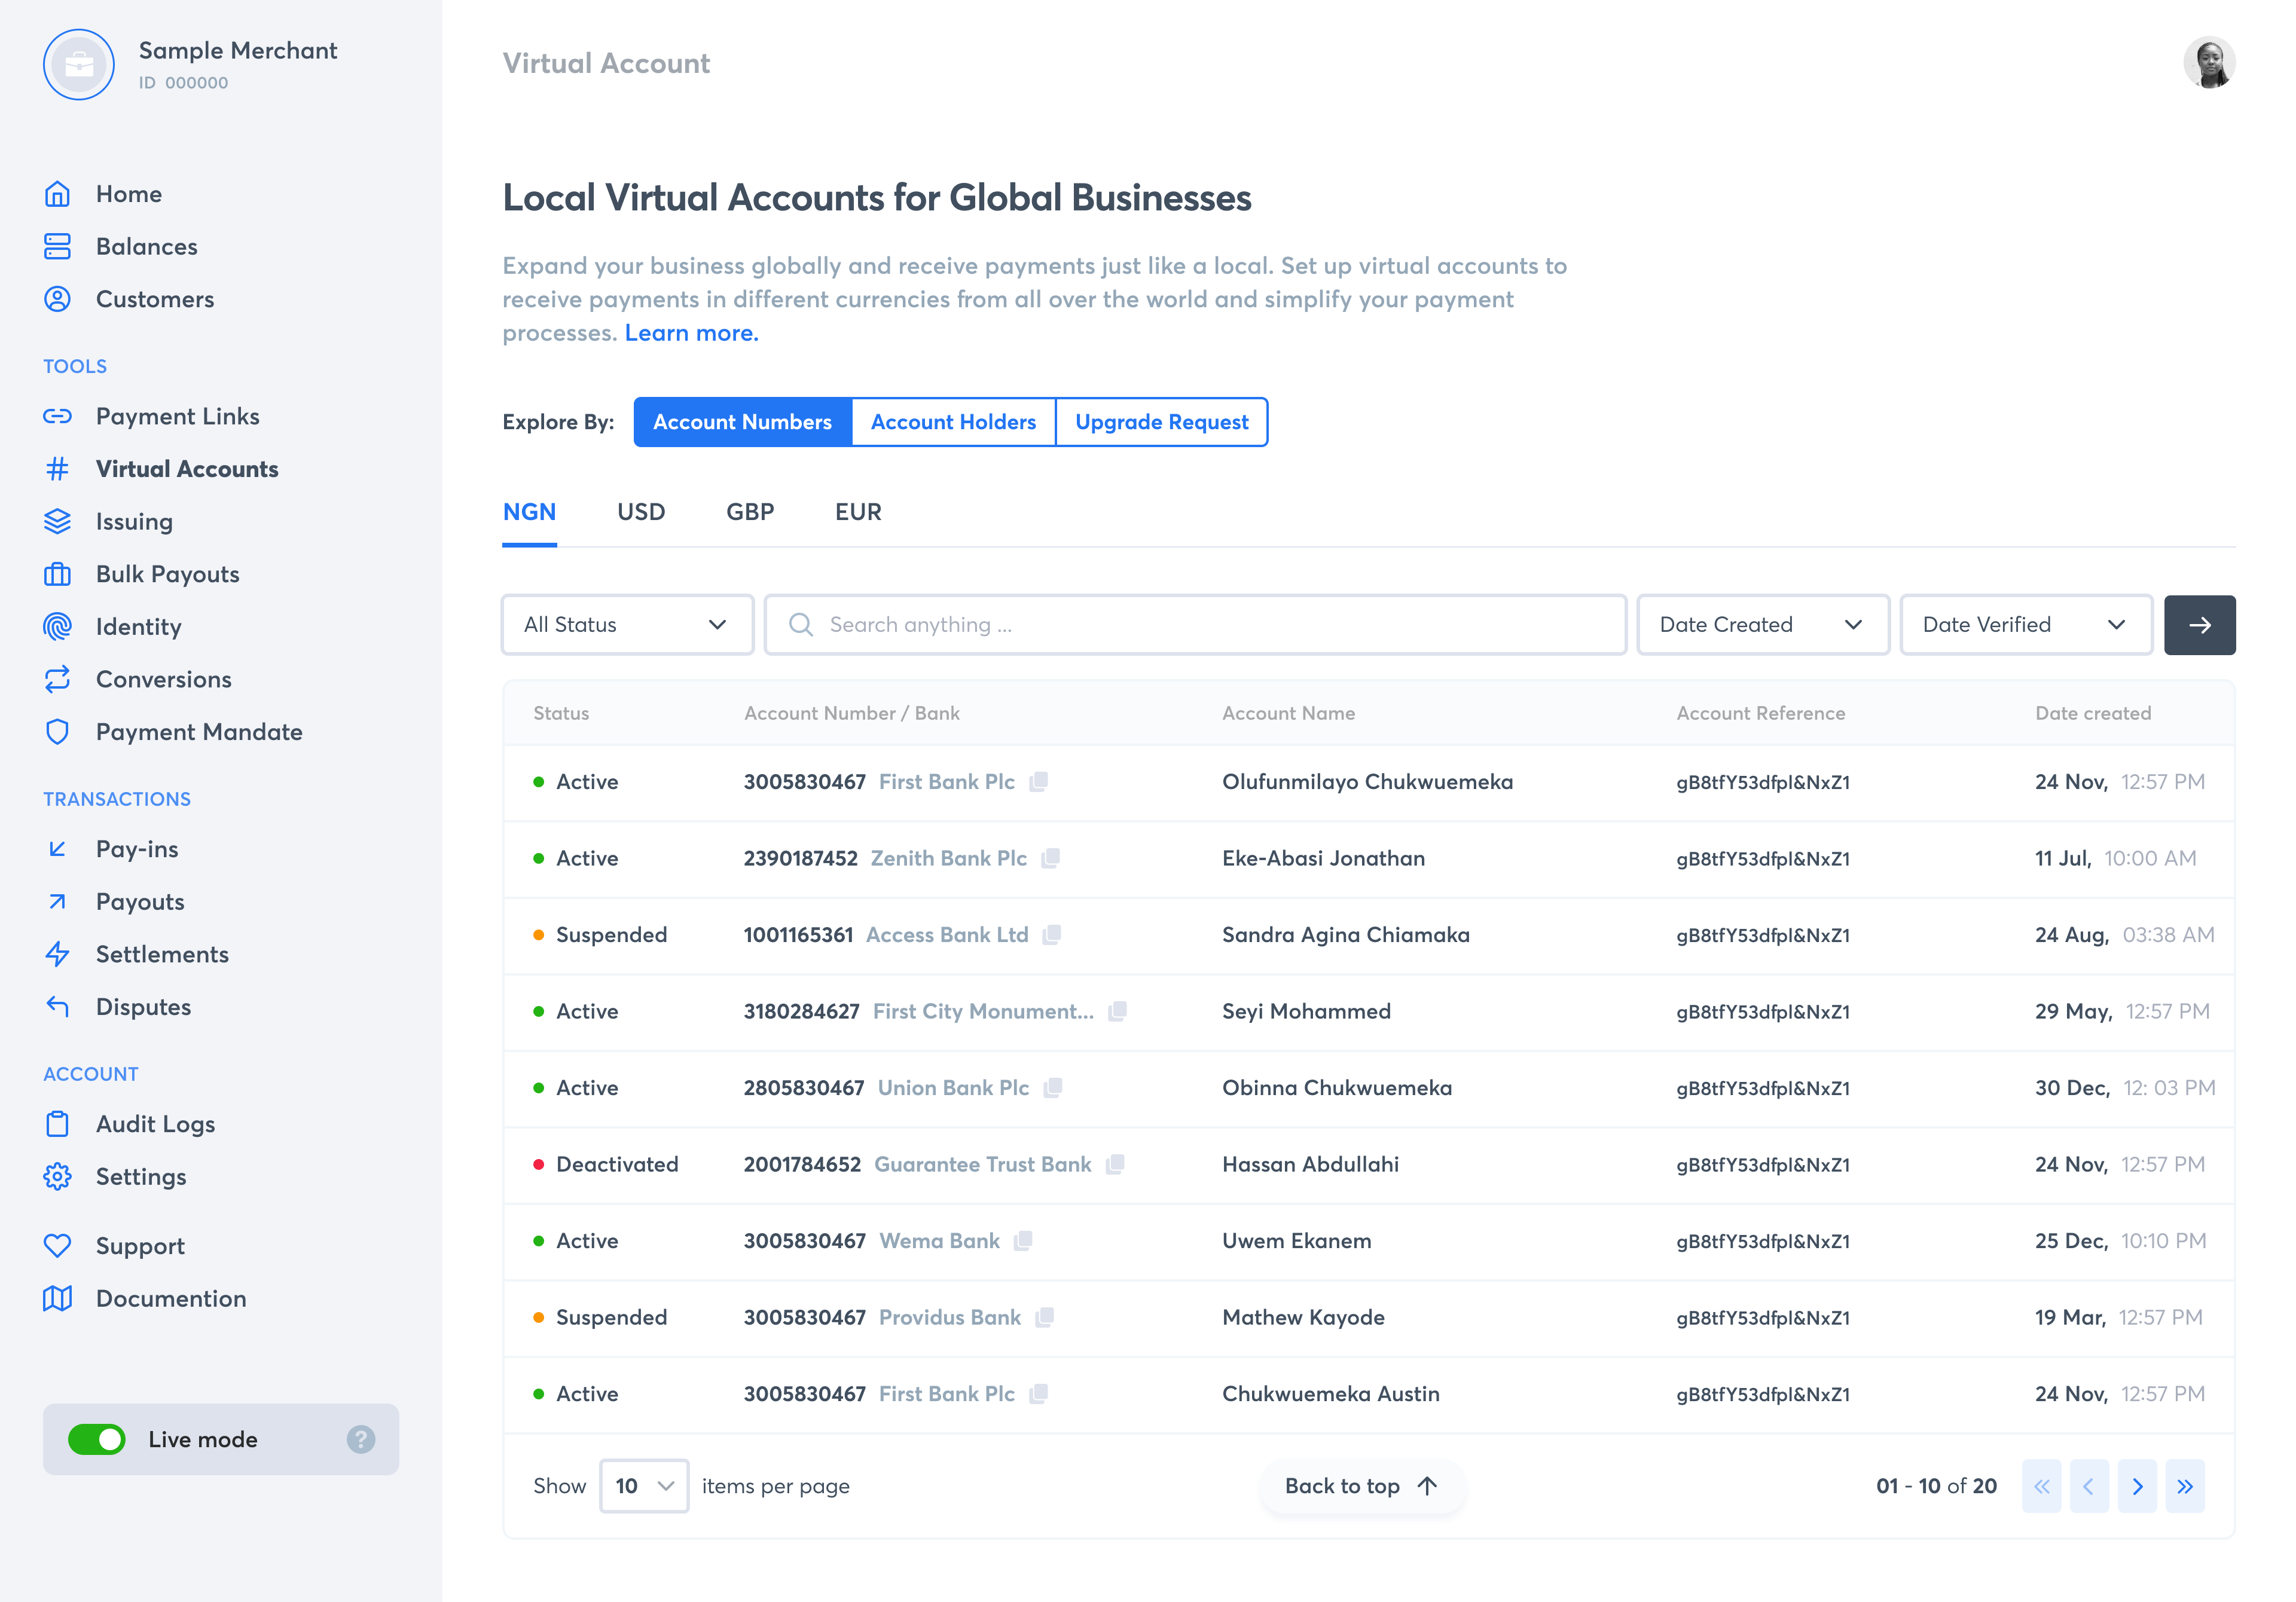The width and height of the screenshot is (2296, 1602).
Task: Copy the Providus Bank account number
Action: [x=1045, y=1317]
